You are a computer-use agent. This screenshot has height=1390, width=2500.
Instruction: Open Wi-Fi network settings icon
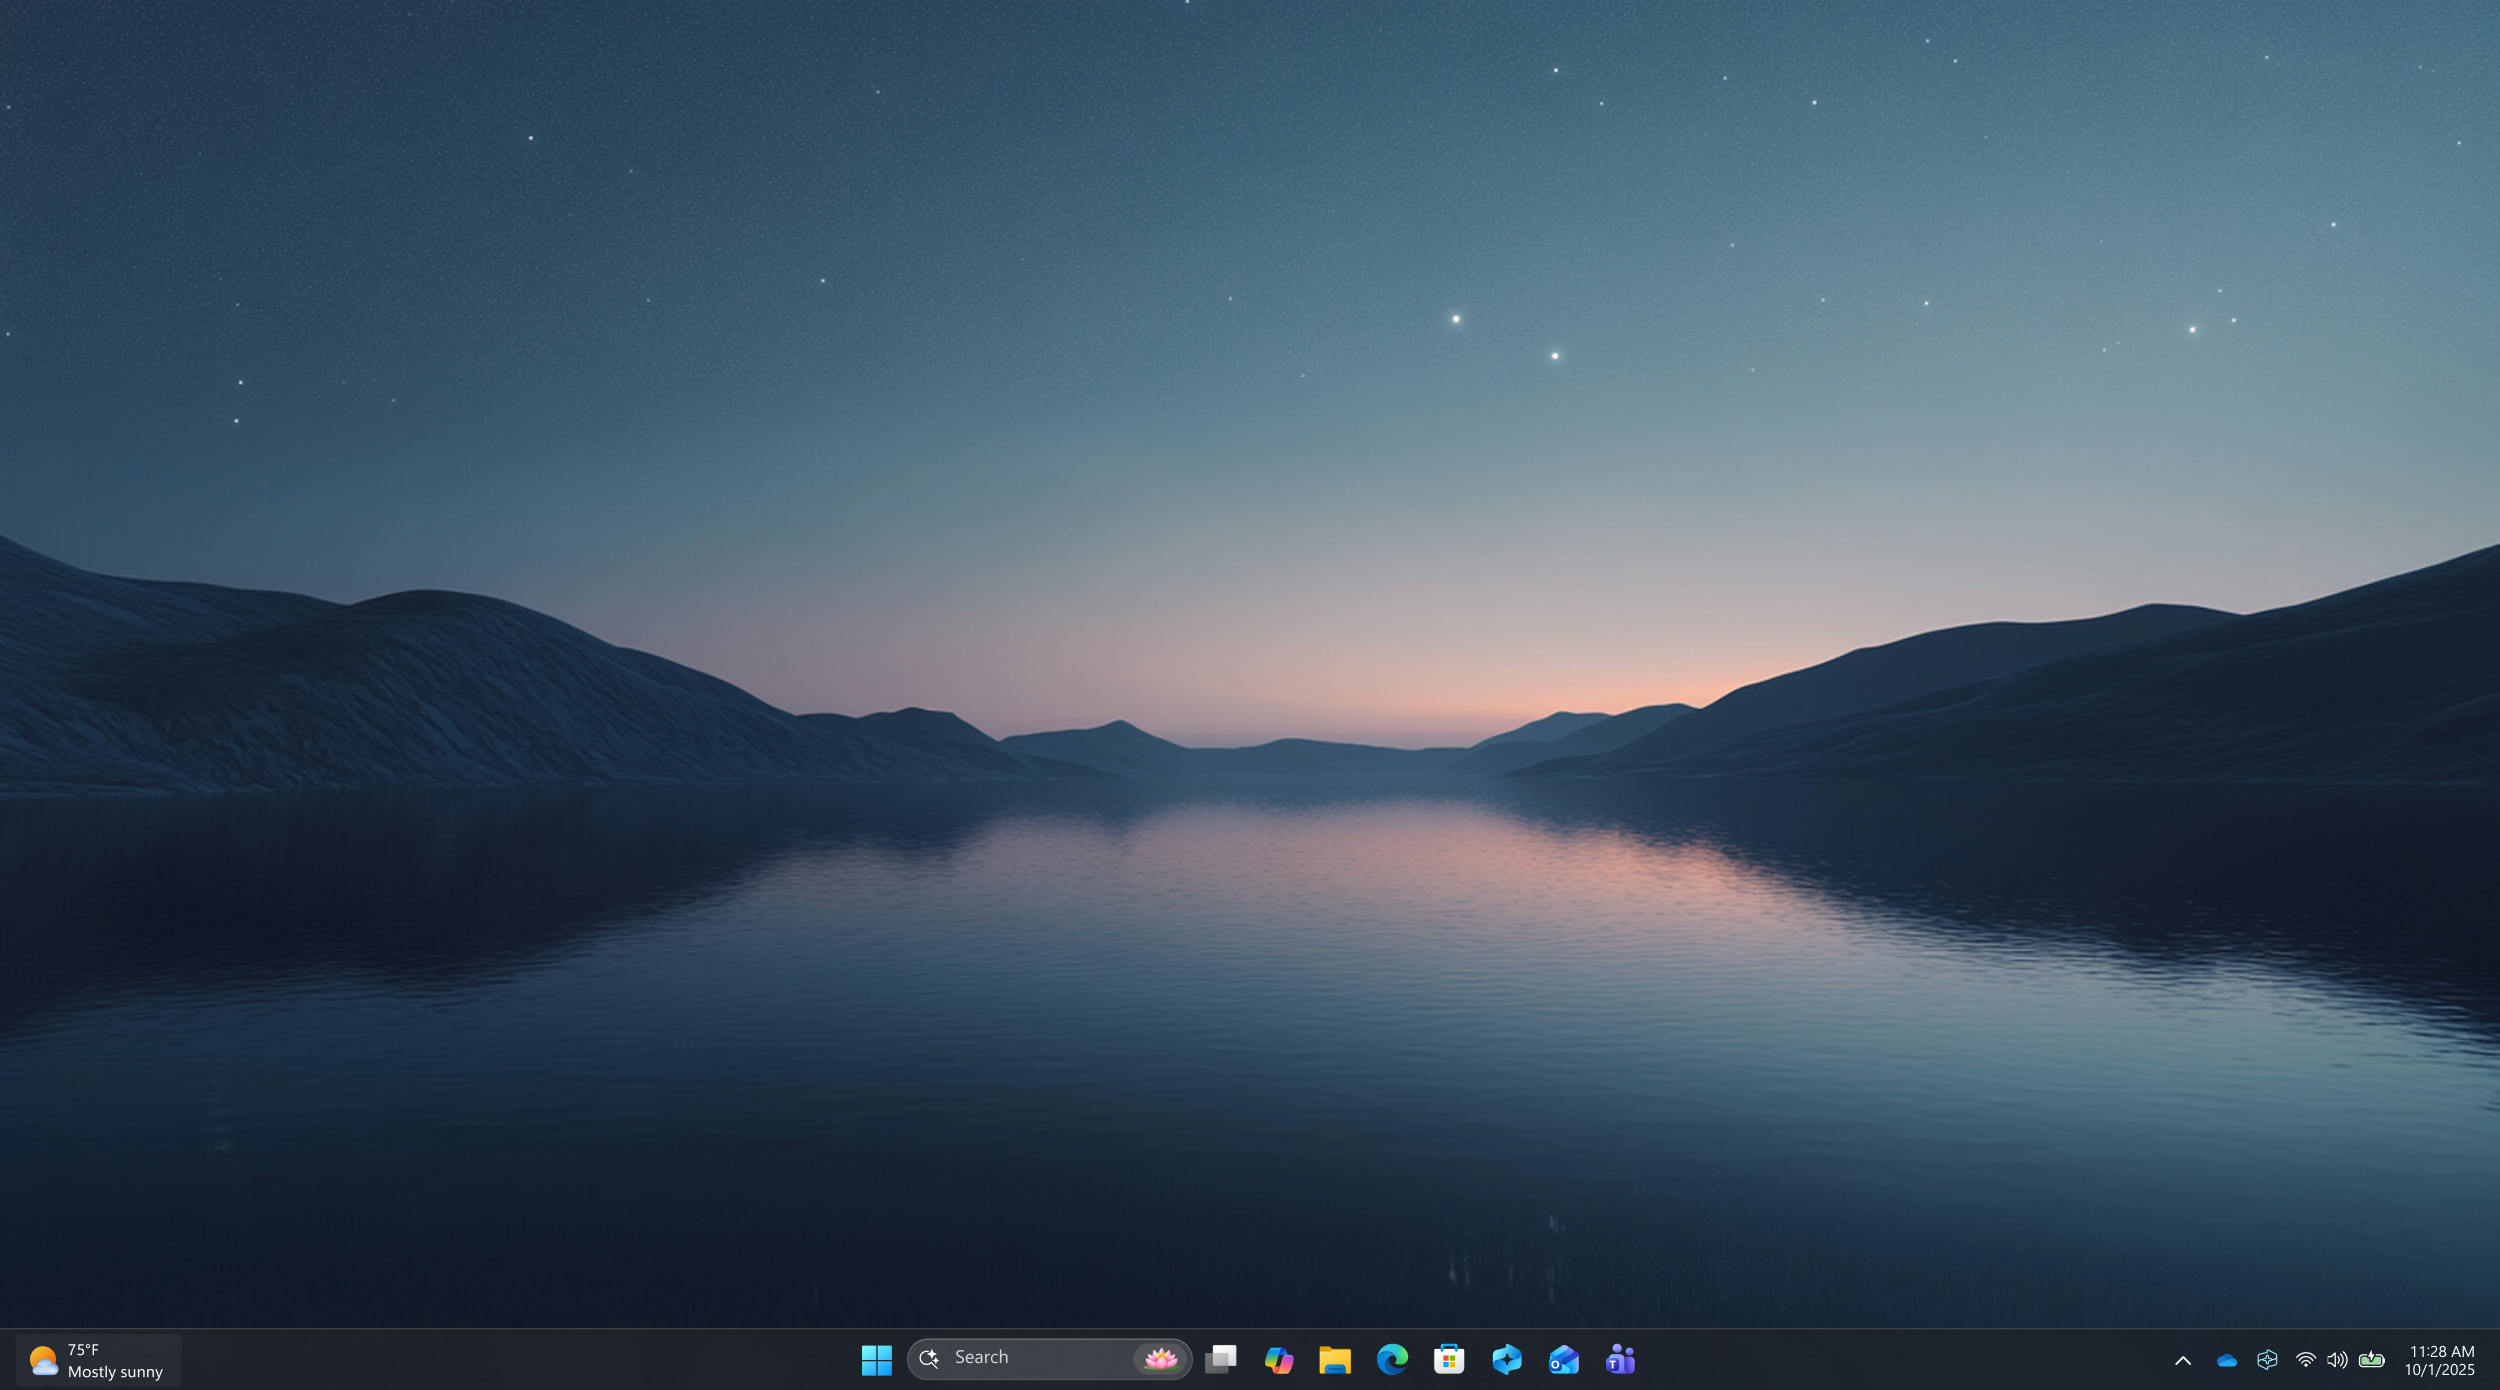coord(2306,1360)
